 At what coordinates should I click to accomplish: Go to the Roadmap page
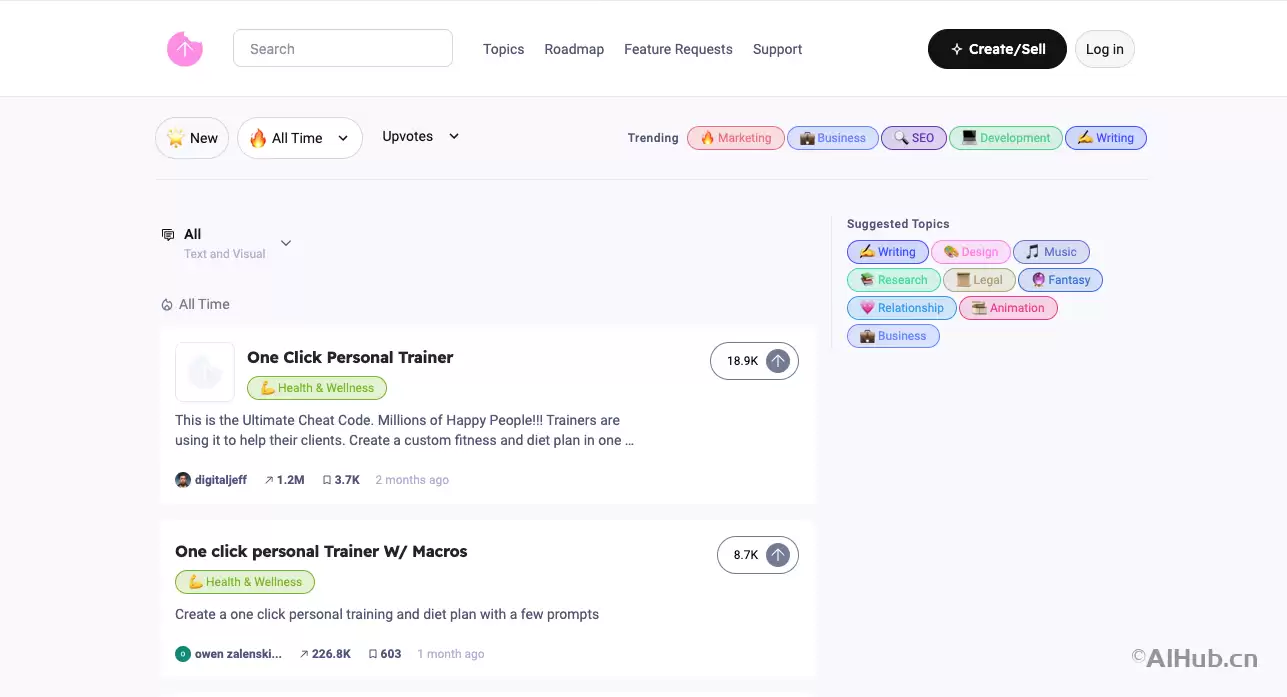(x=574, y=49)
